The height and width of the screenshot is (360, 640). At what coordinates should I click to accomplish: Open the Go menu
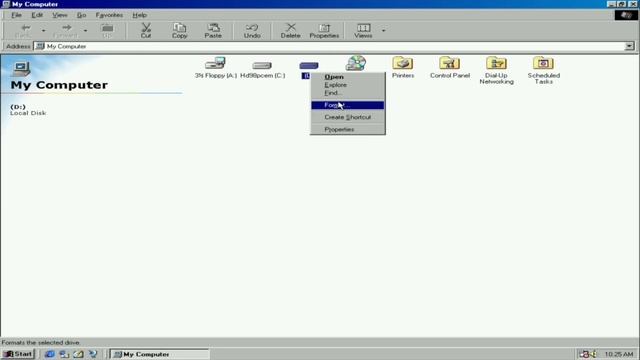pos(81,15)
